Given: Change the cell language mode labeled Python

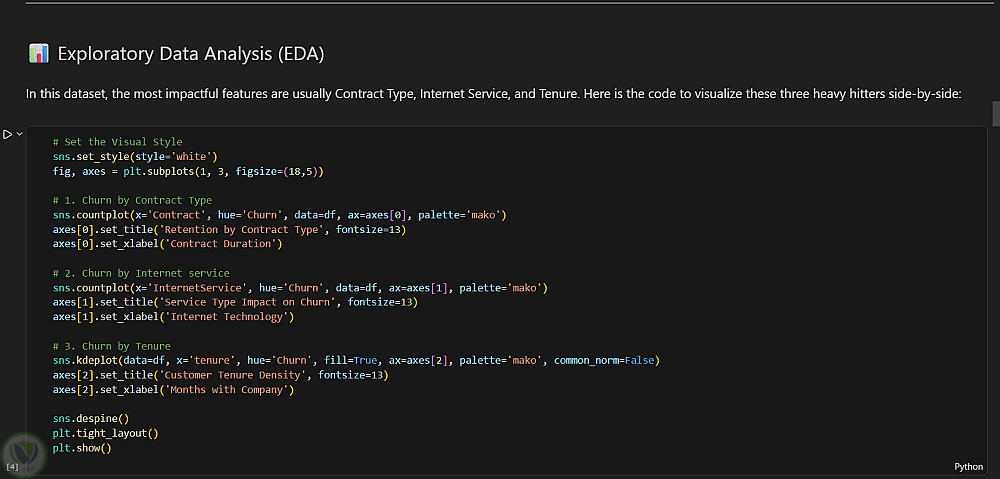Looking at the screenshot, I should coord(968,467).
